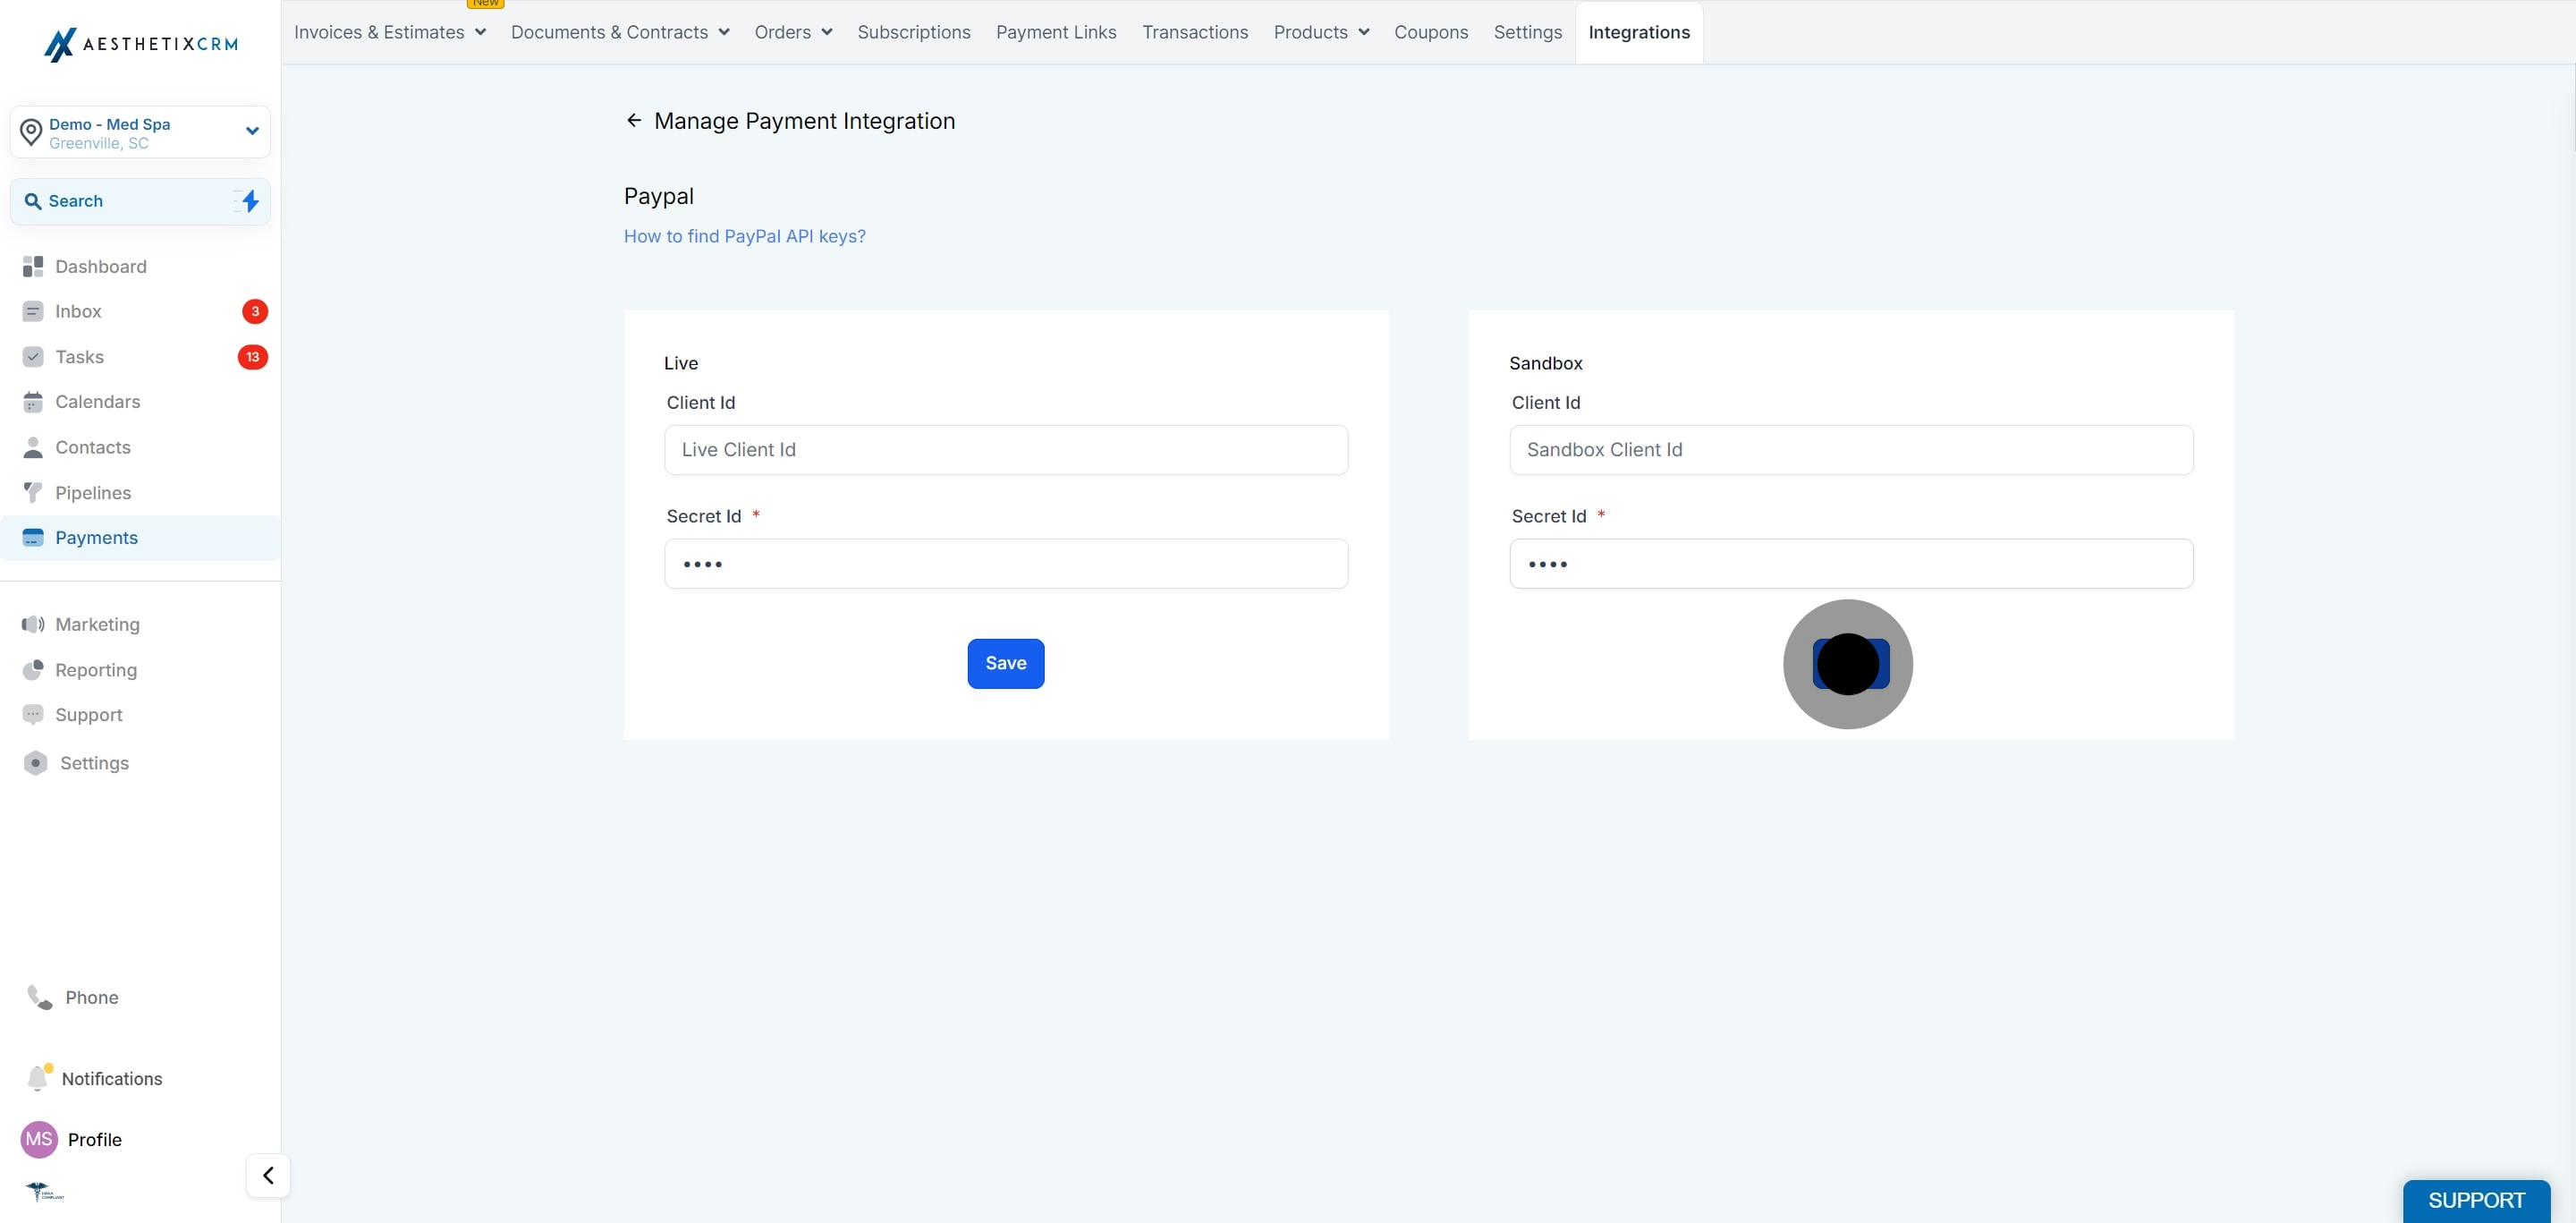Click the Live Save button
Viewport: 2576px width, 1223px height.
(1006, 663)
